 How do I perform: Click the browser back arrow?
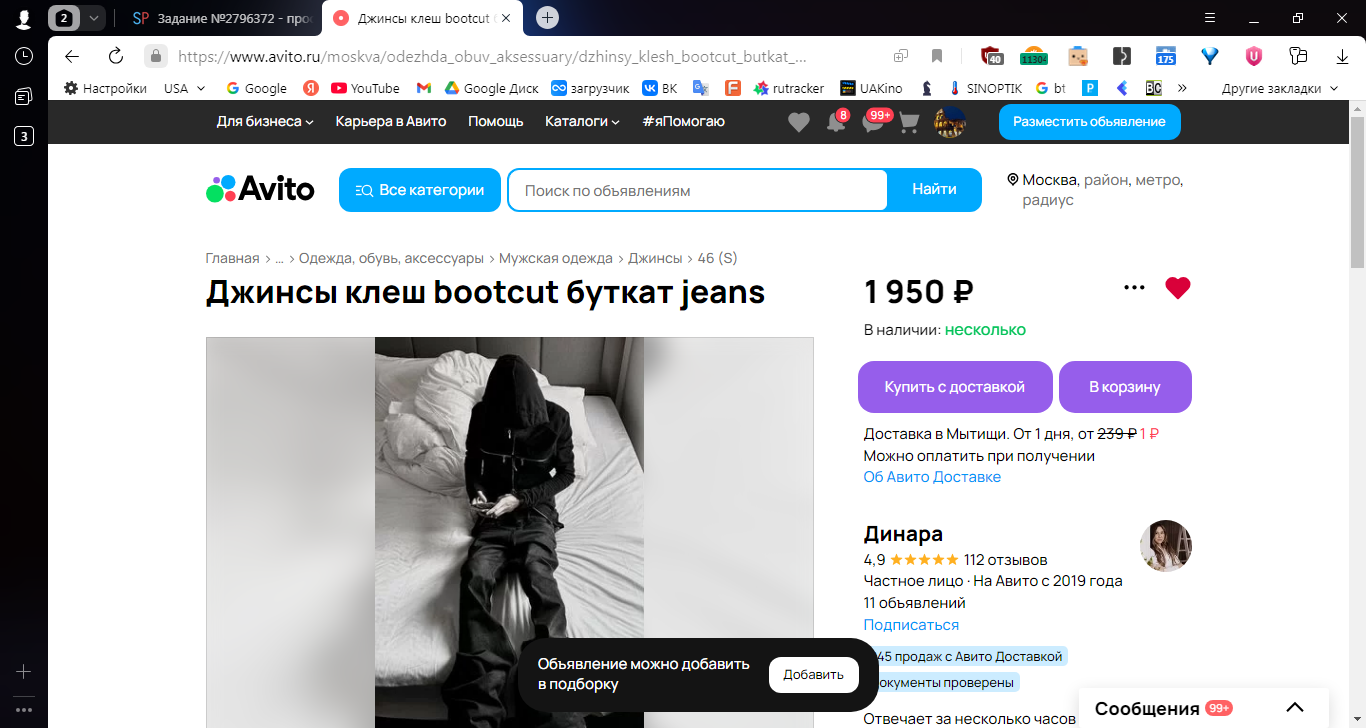pyautogui.click(x=72, y=56)
